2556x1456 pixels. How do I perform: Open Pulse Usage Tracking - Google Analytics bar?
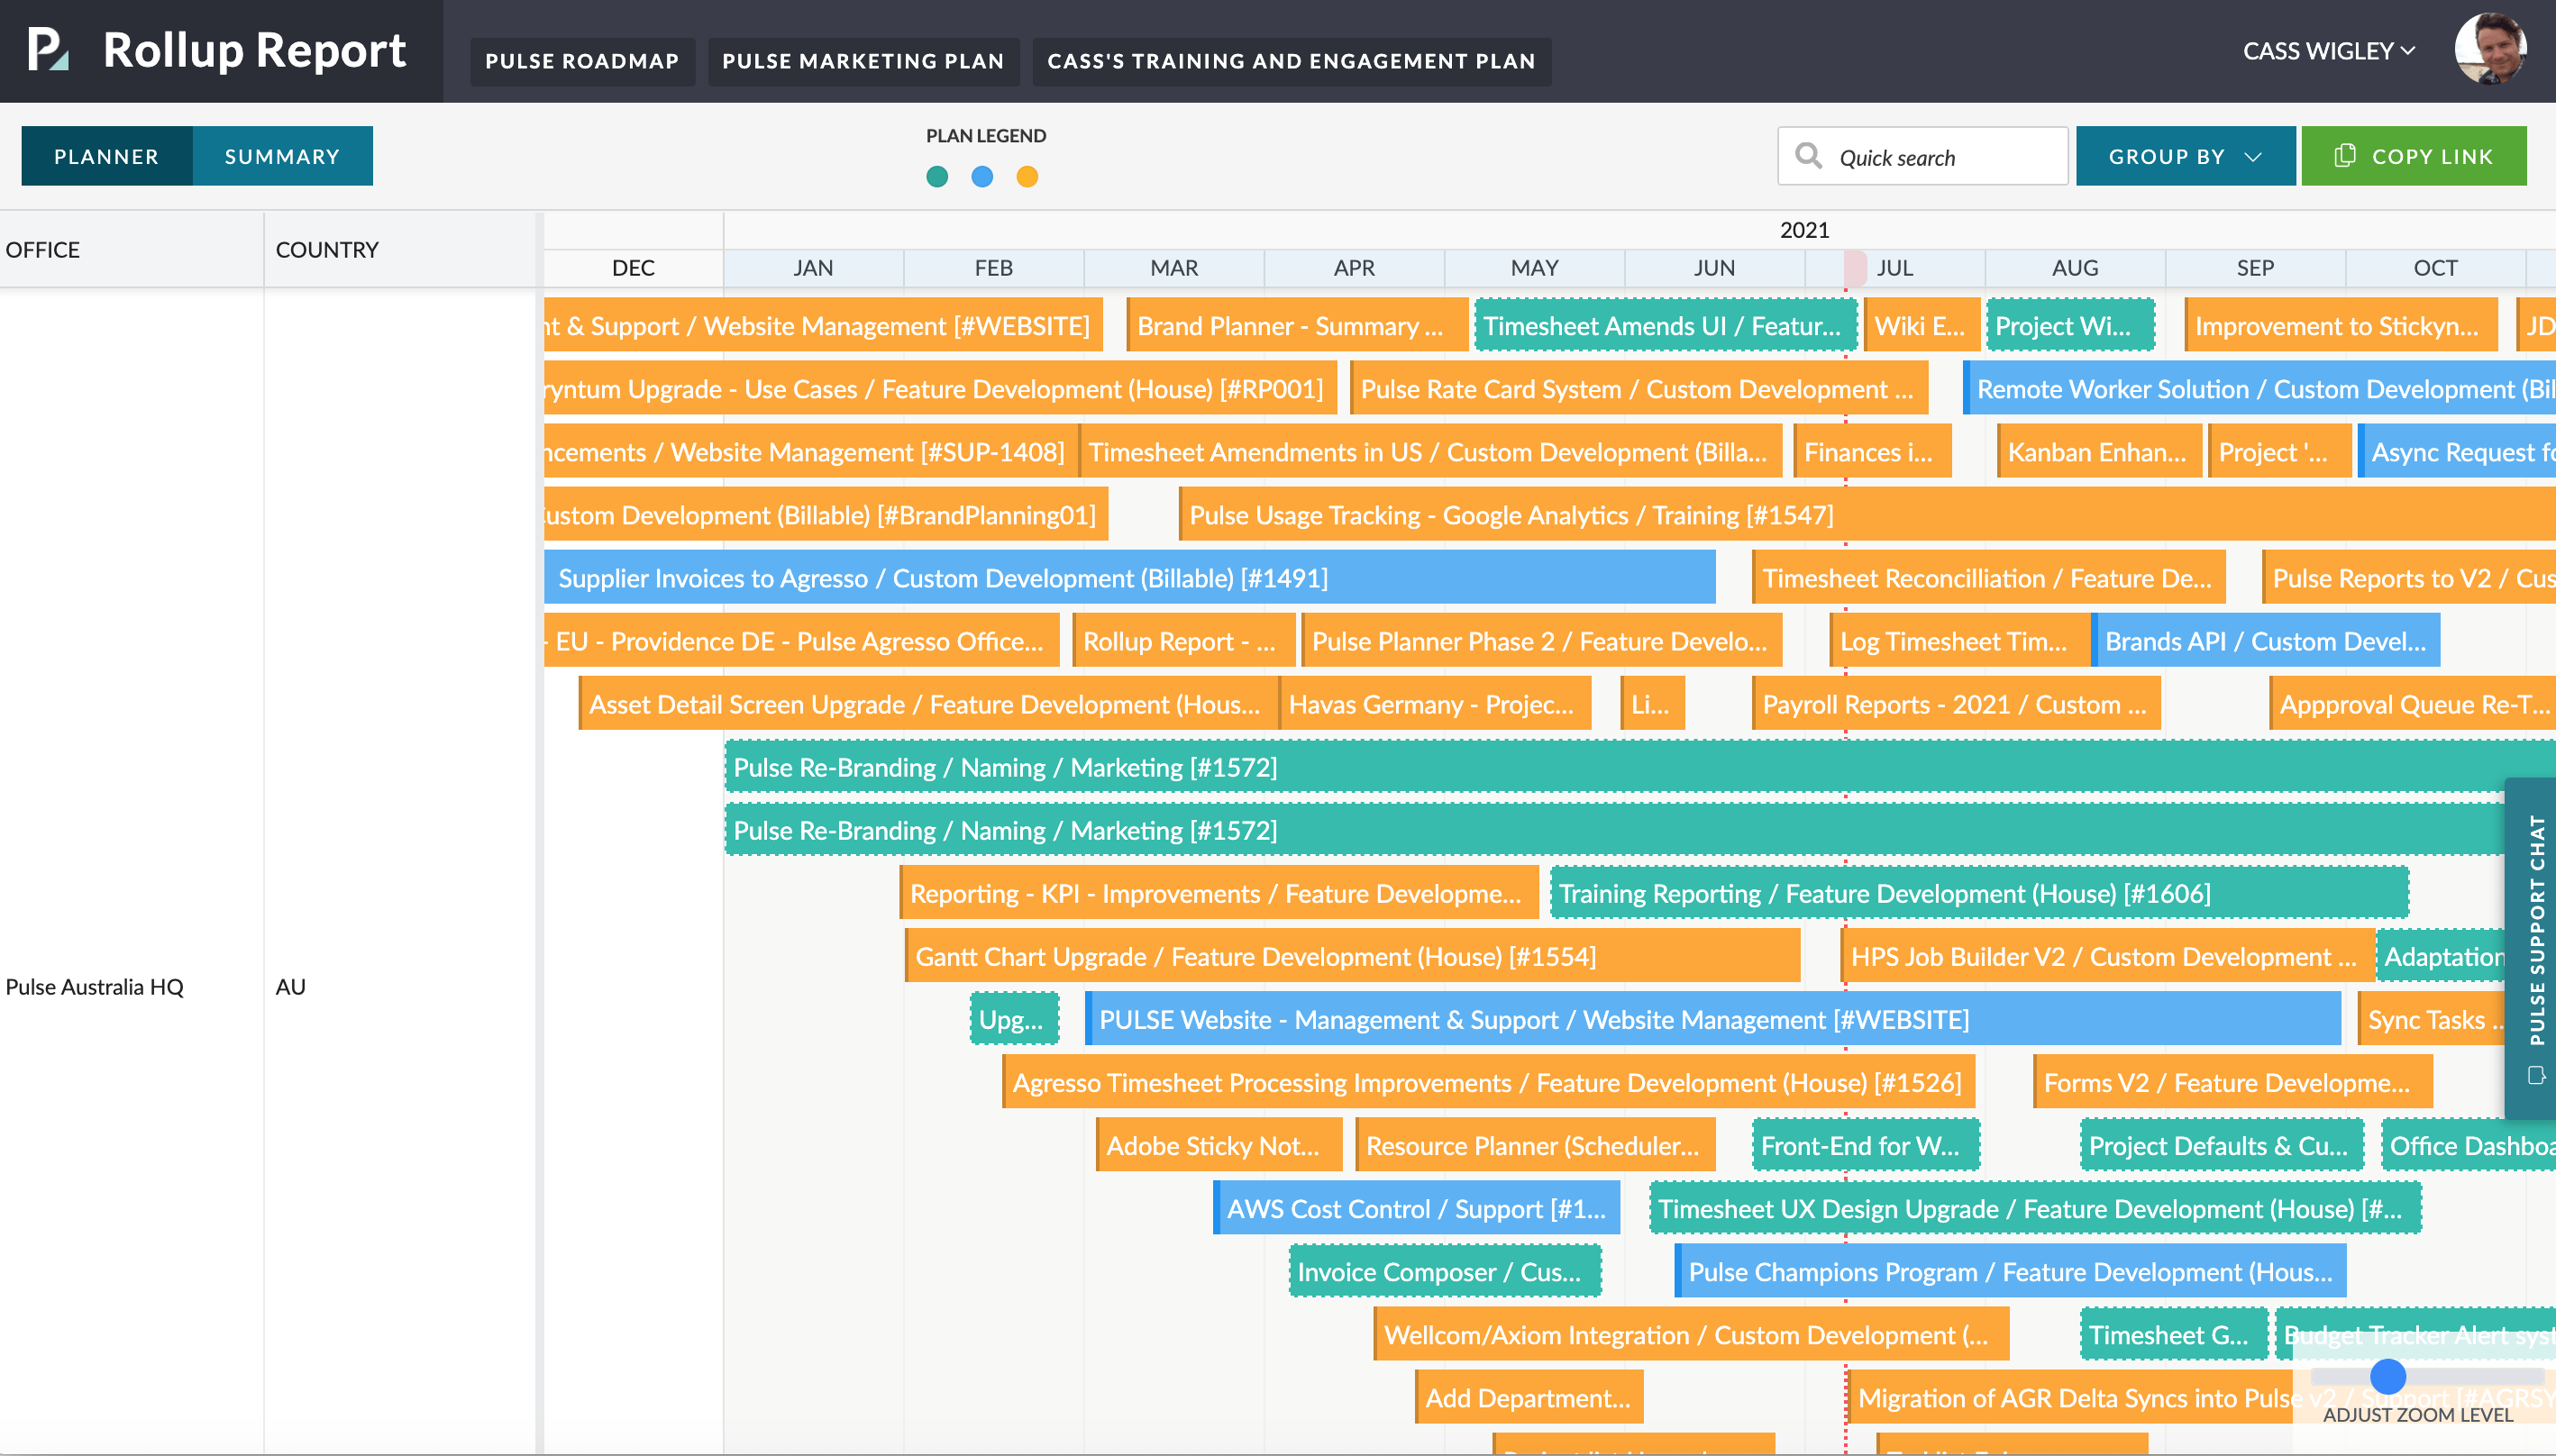[x=1867, y=515]
